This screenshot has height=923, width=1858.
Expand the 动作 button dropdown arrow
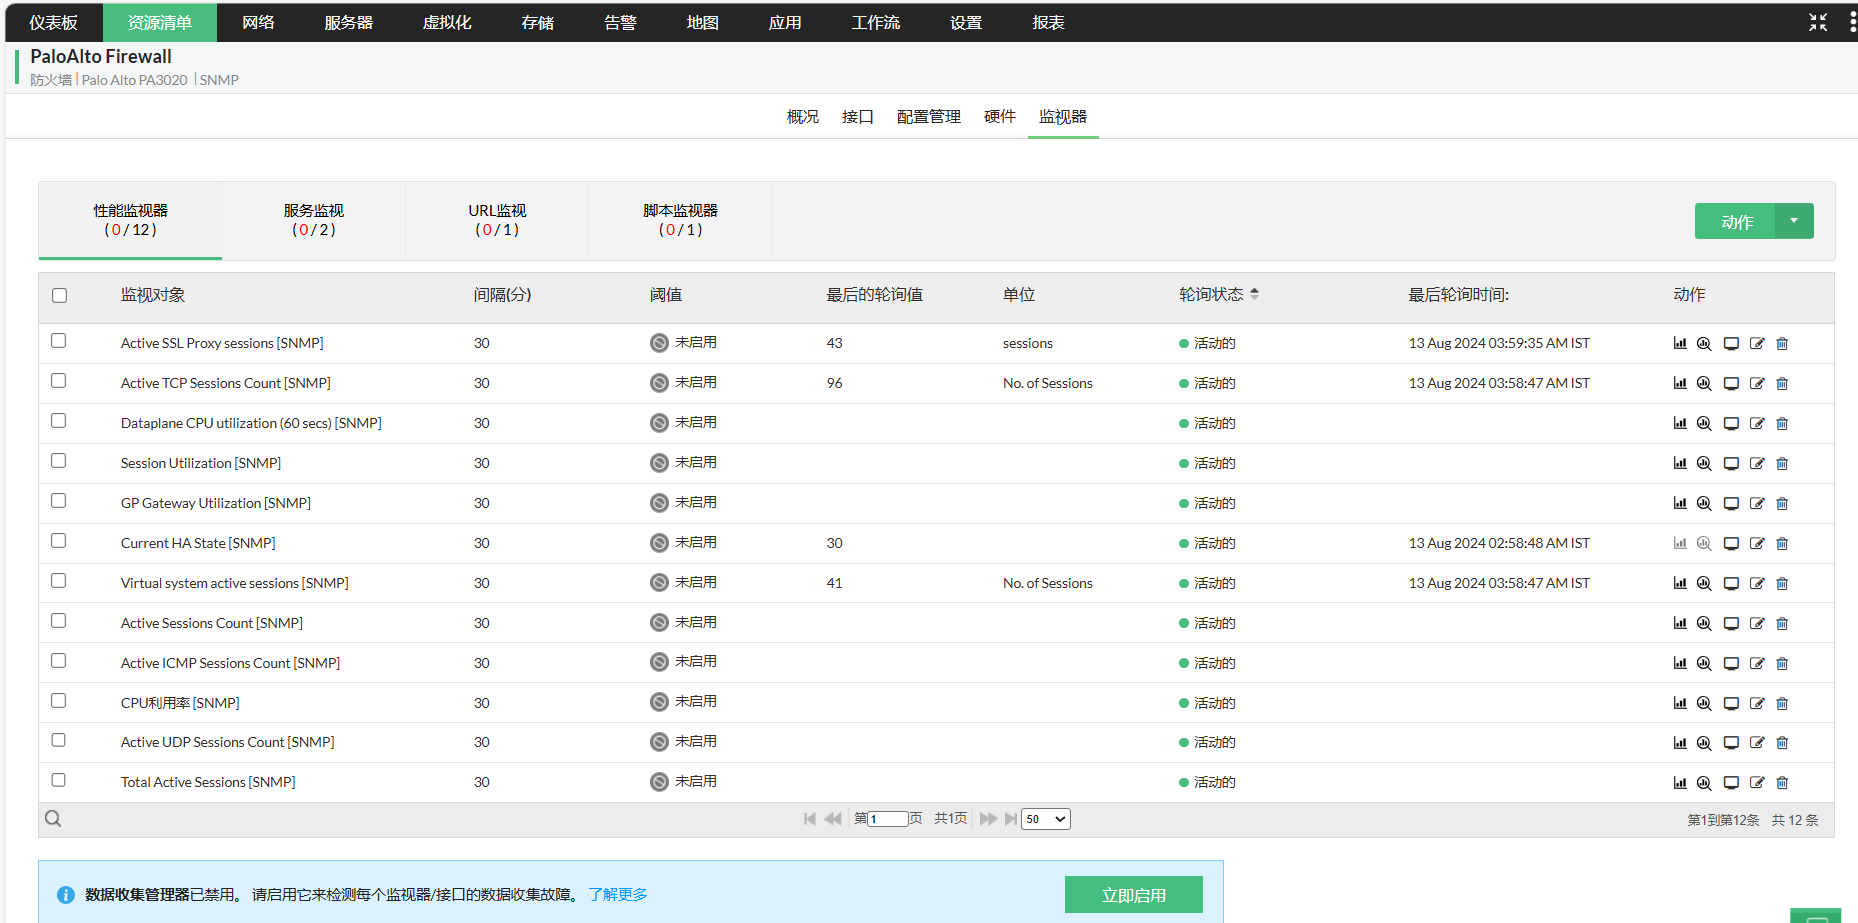[1794, 221]
